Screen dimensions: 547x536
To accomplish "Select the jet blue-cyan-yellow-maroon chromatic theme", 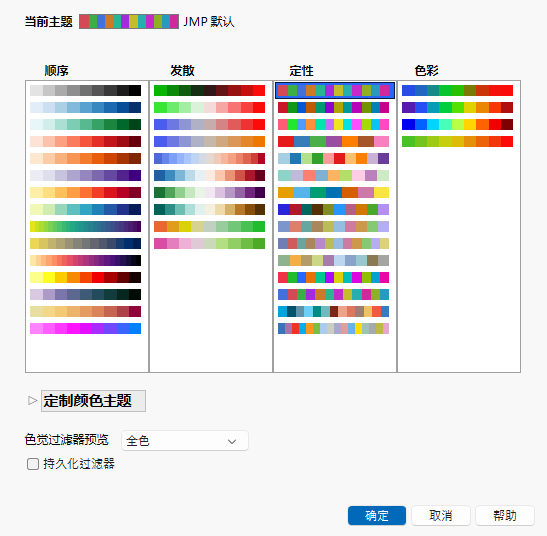I will 457,125.
